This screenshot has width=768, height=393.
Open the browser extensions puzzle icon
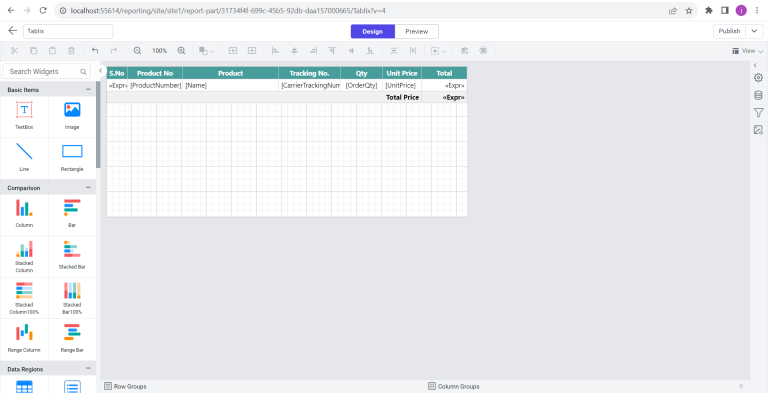tap(708, 10)
